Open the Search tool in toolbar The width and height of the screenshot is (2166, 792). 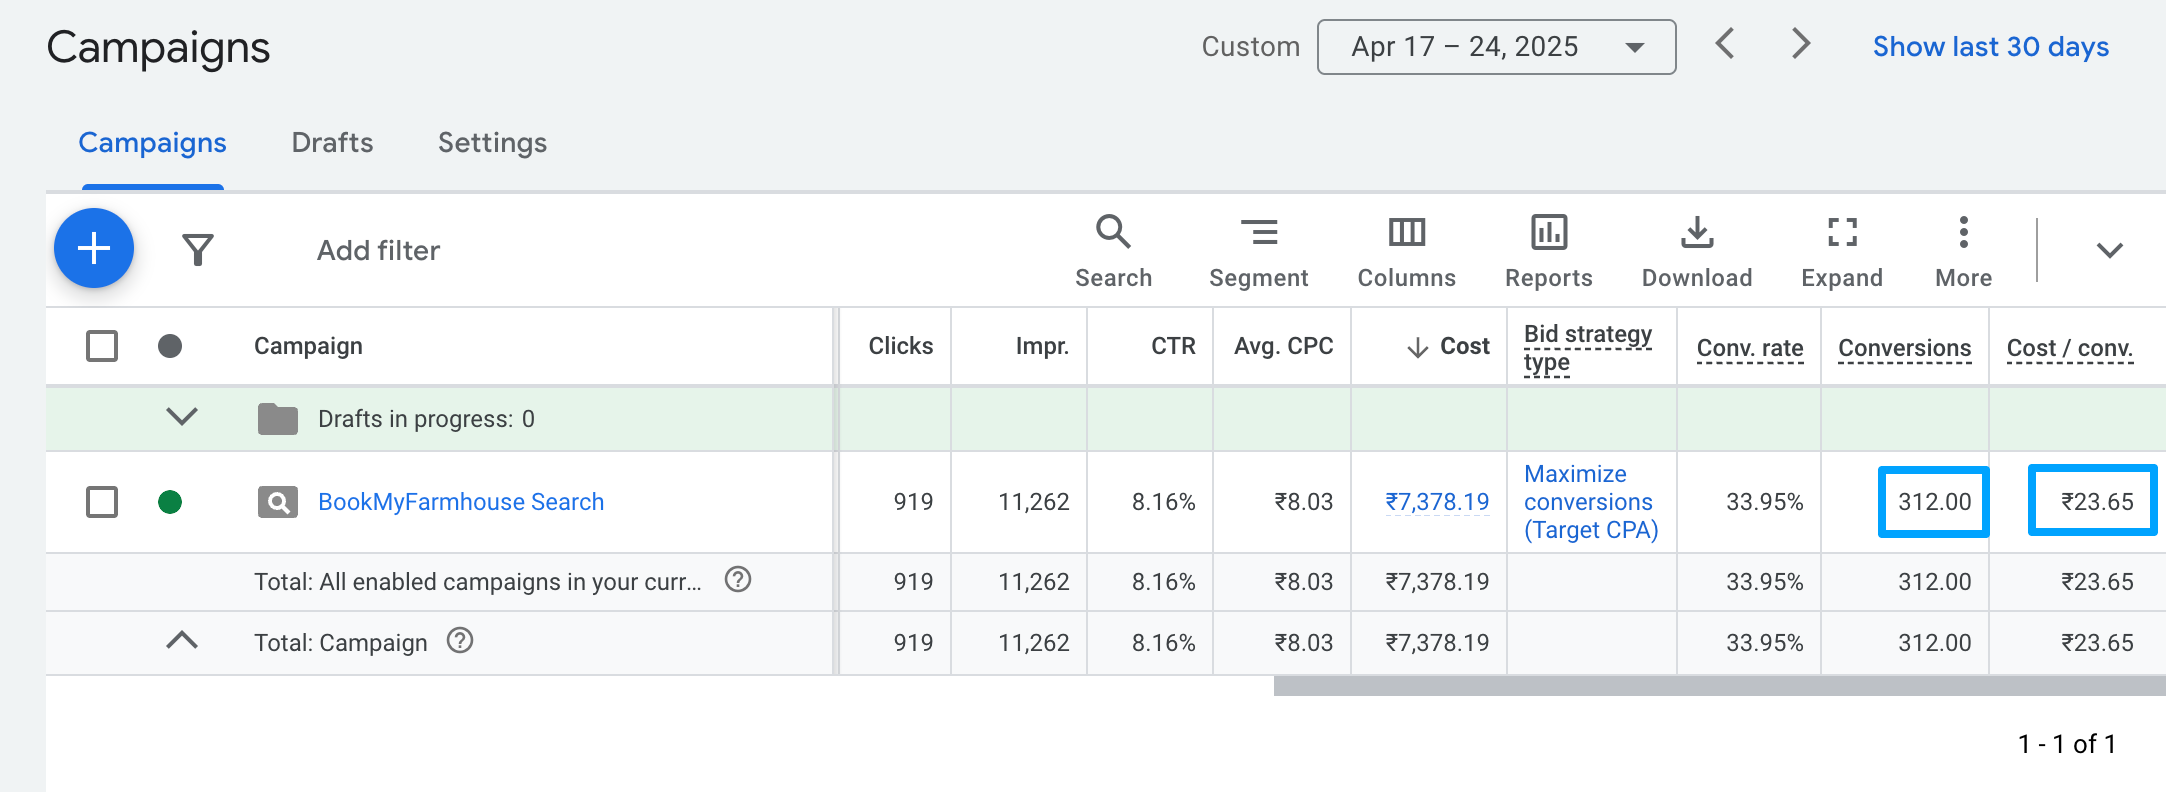(x=1113, y=250)
